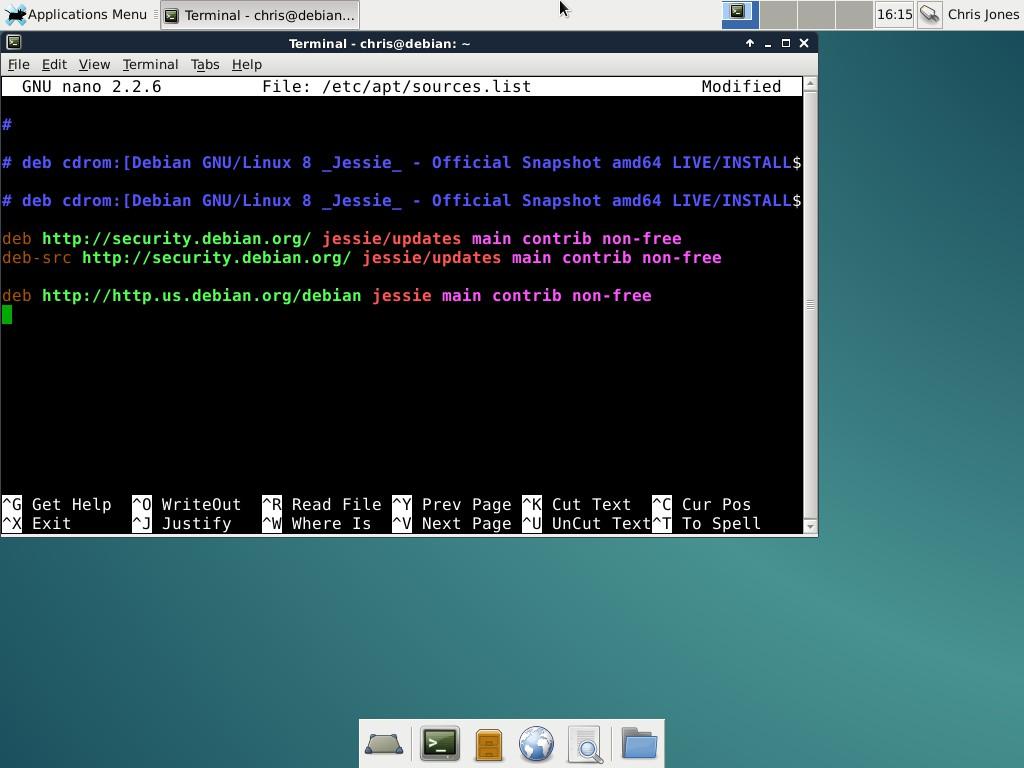This screenshot has height=768, width=1024.
Task: Click the terminal icon in the window title bar
Action: click(x=13, y=43)
